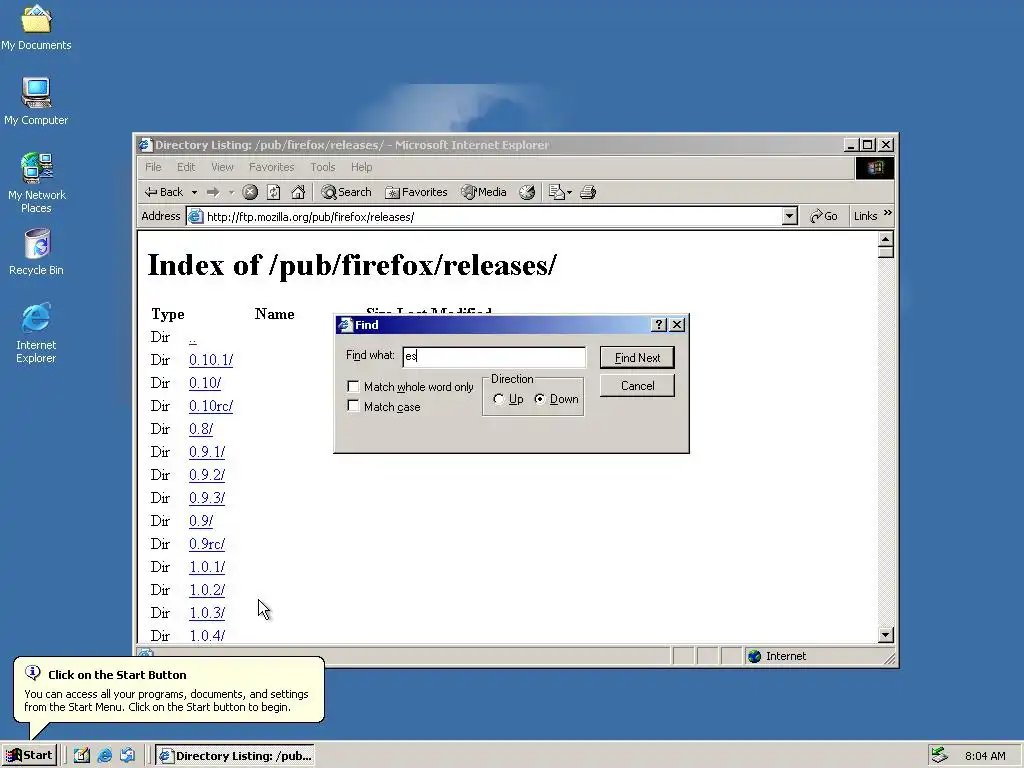Enable Match case checkbox
The width and height of the screenshot is (1024, 768).
coord(353,406)
